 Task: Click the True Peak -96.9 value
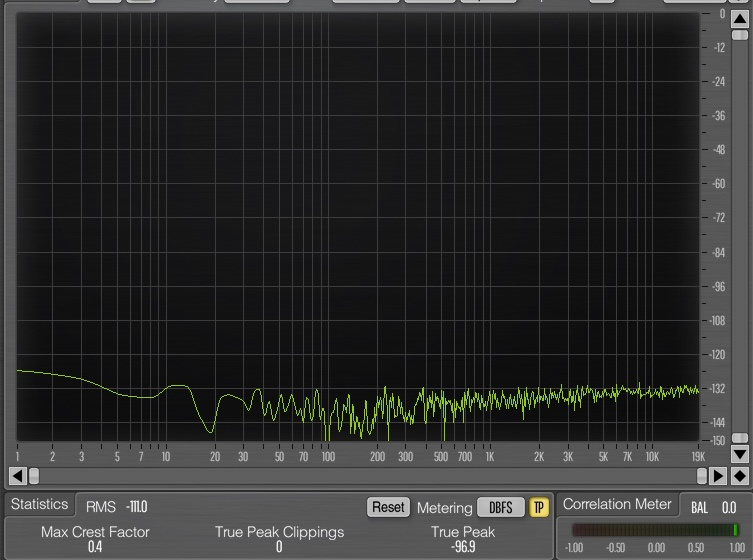point(463,547)
